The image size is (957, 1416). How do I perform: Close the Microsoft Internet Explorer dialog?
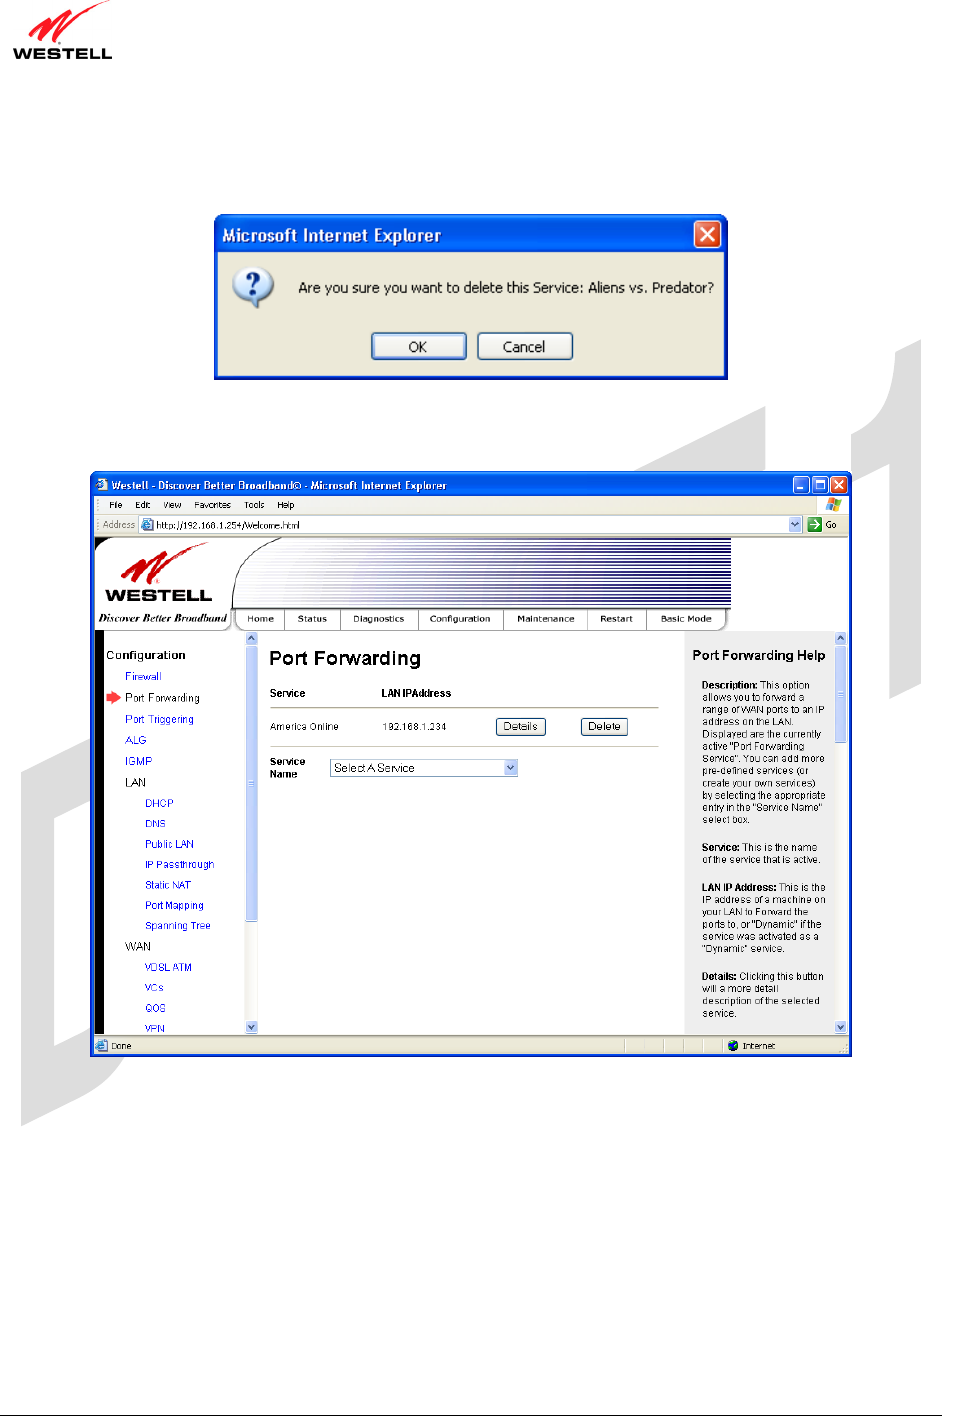[x=707, y=234]
